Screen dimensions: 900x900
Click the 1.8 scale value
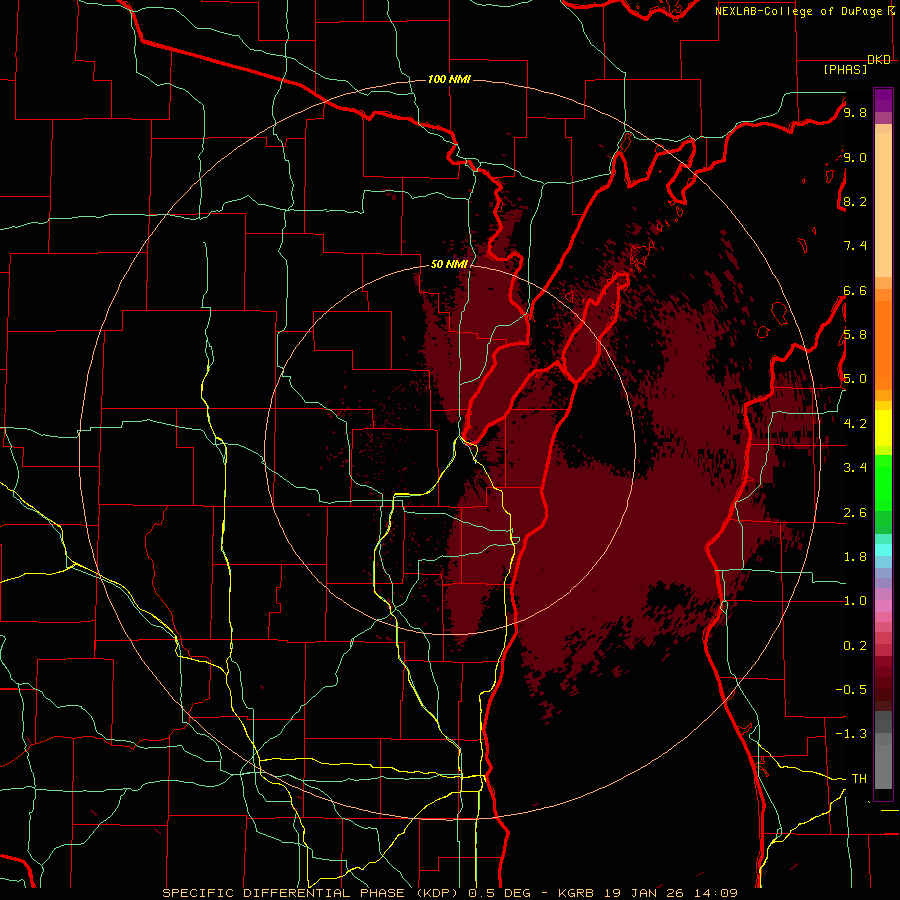tap(855, 557)
